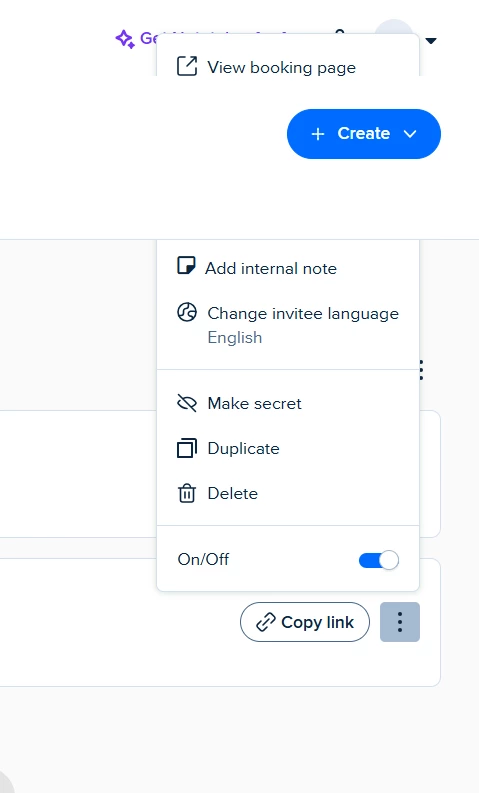Viewport: 479px width, 793px height.
Task: Click the trash can icon
Action: click(187, 493)
